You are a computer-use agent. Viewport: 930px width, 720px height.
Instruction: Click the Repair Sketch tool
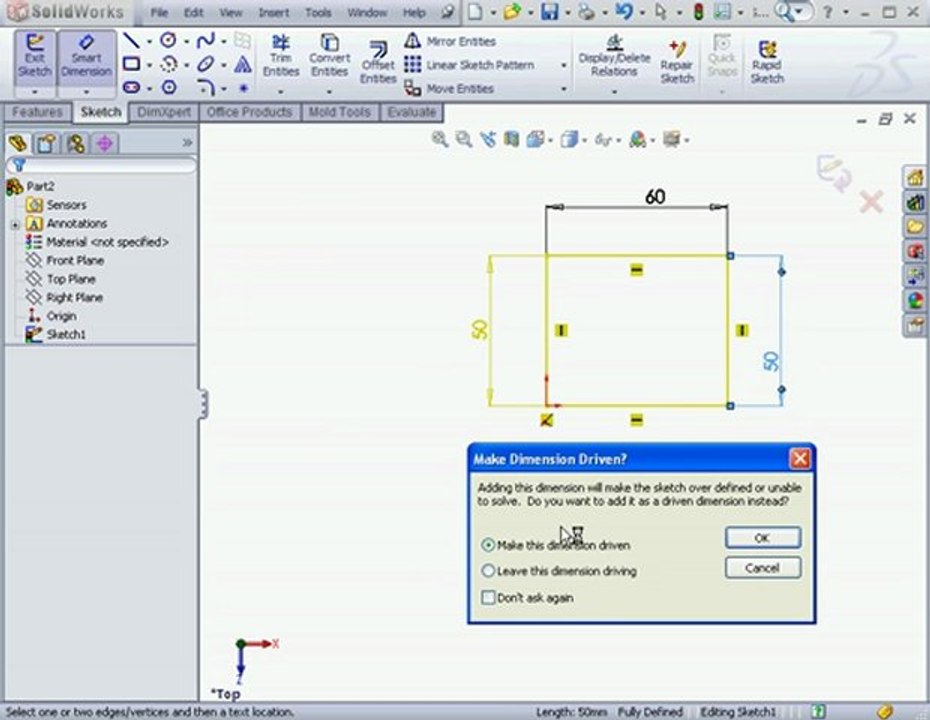tap(677, 62)
